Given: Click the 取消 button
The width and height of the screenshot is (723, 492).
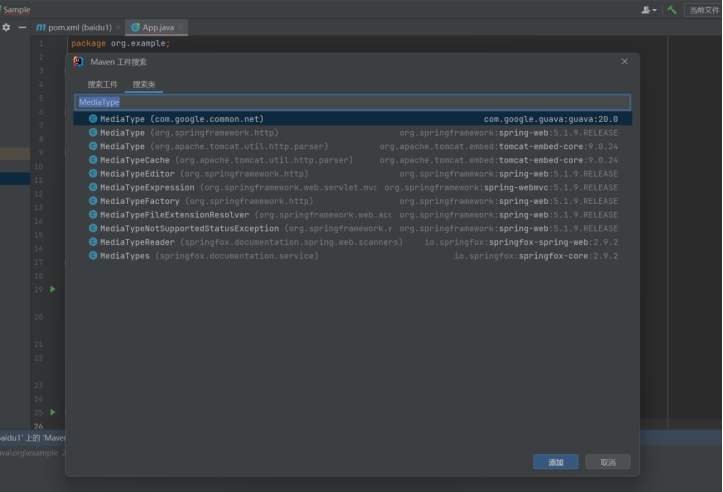Looking at the screenshot, I should coord(608,462).
